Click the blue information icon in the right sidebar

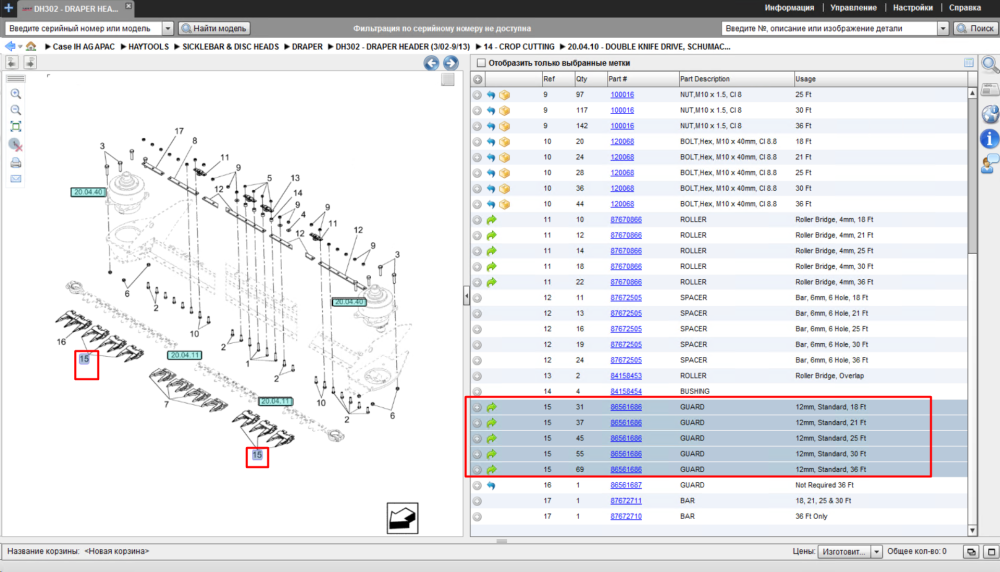tap(990, 138)
